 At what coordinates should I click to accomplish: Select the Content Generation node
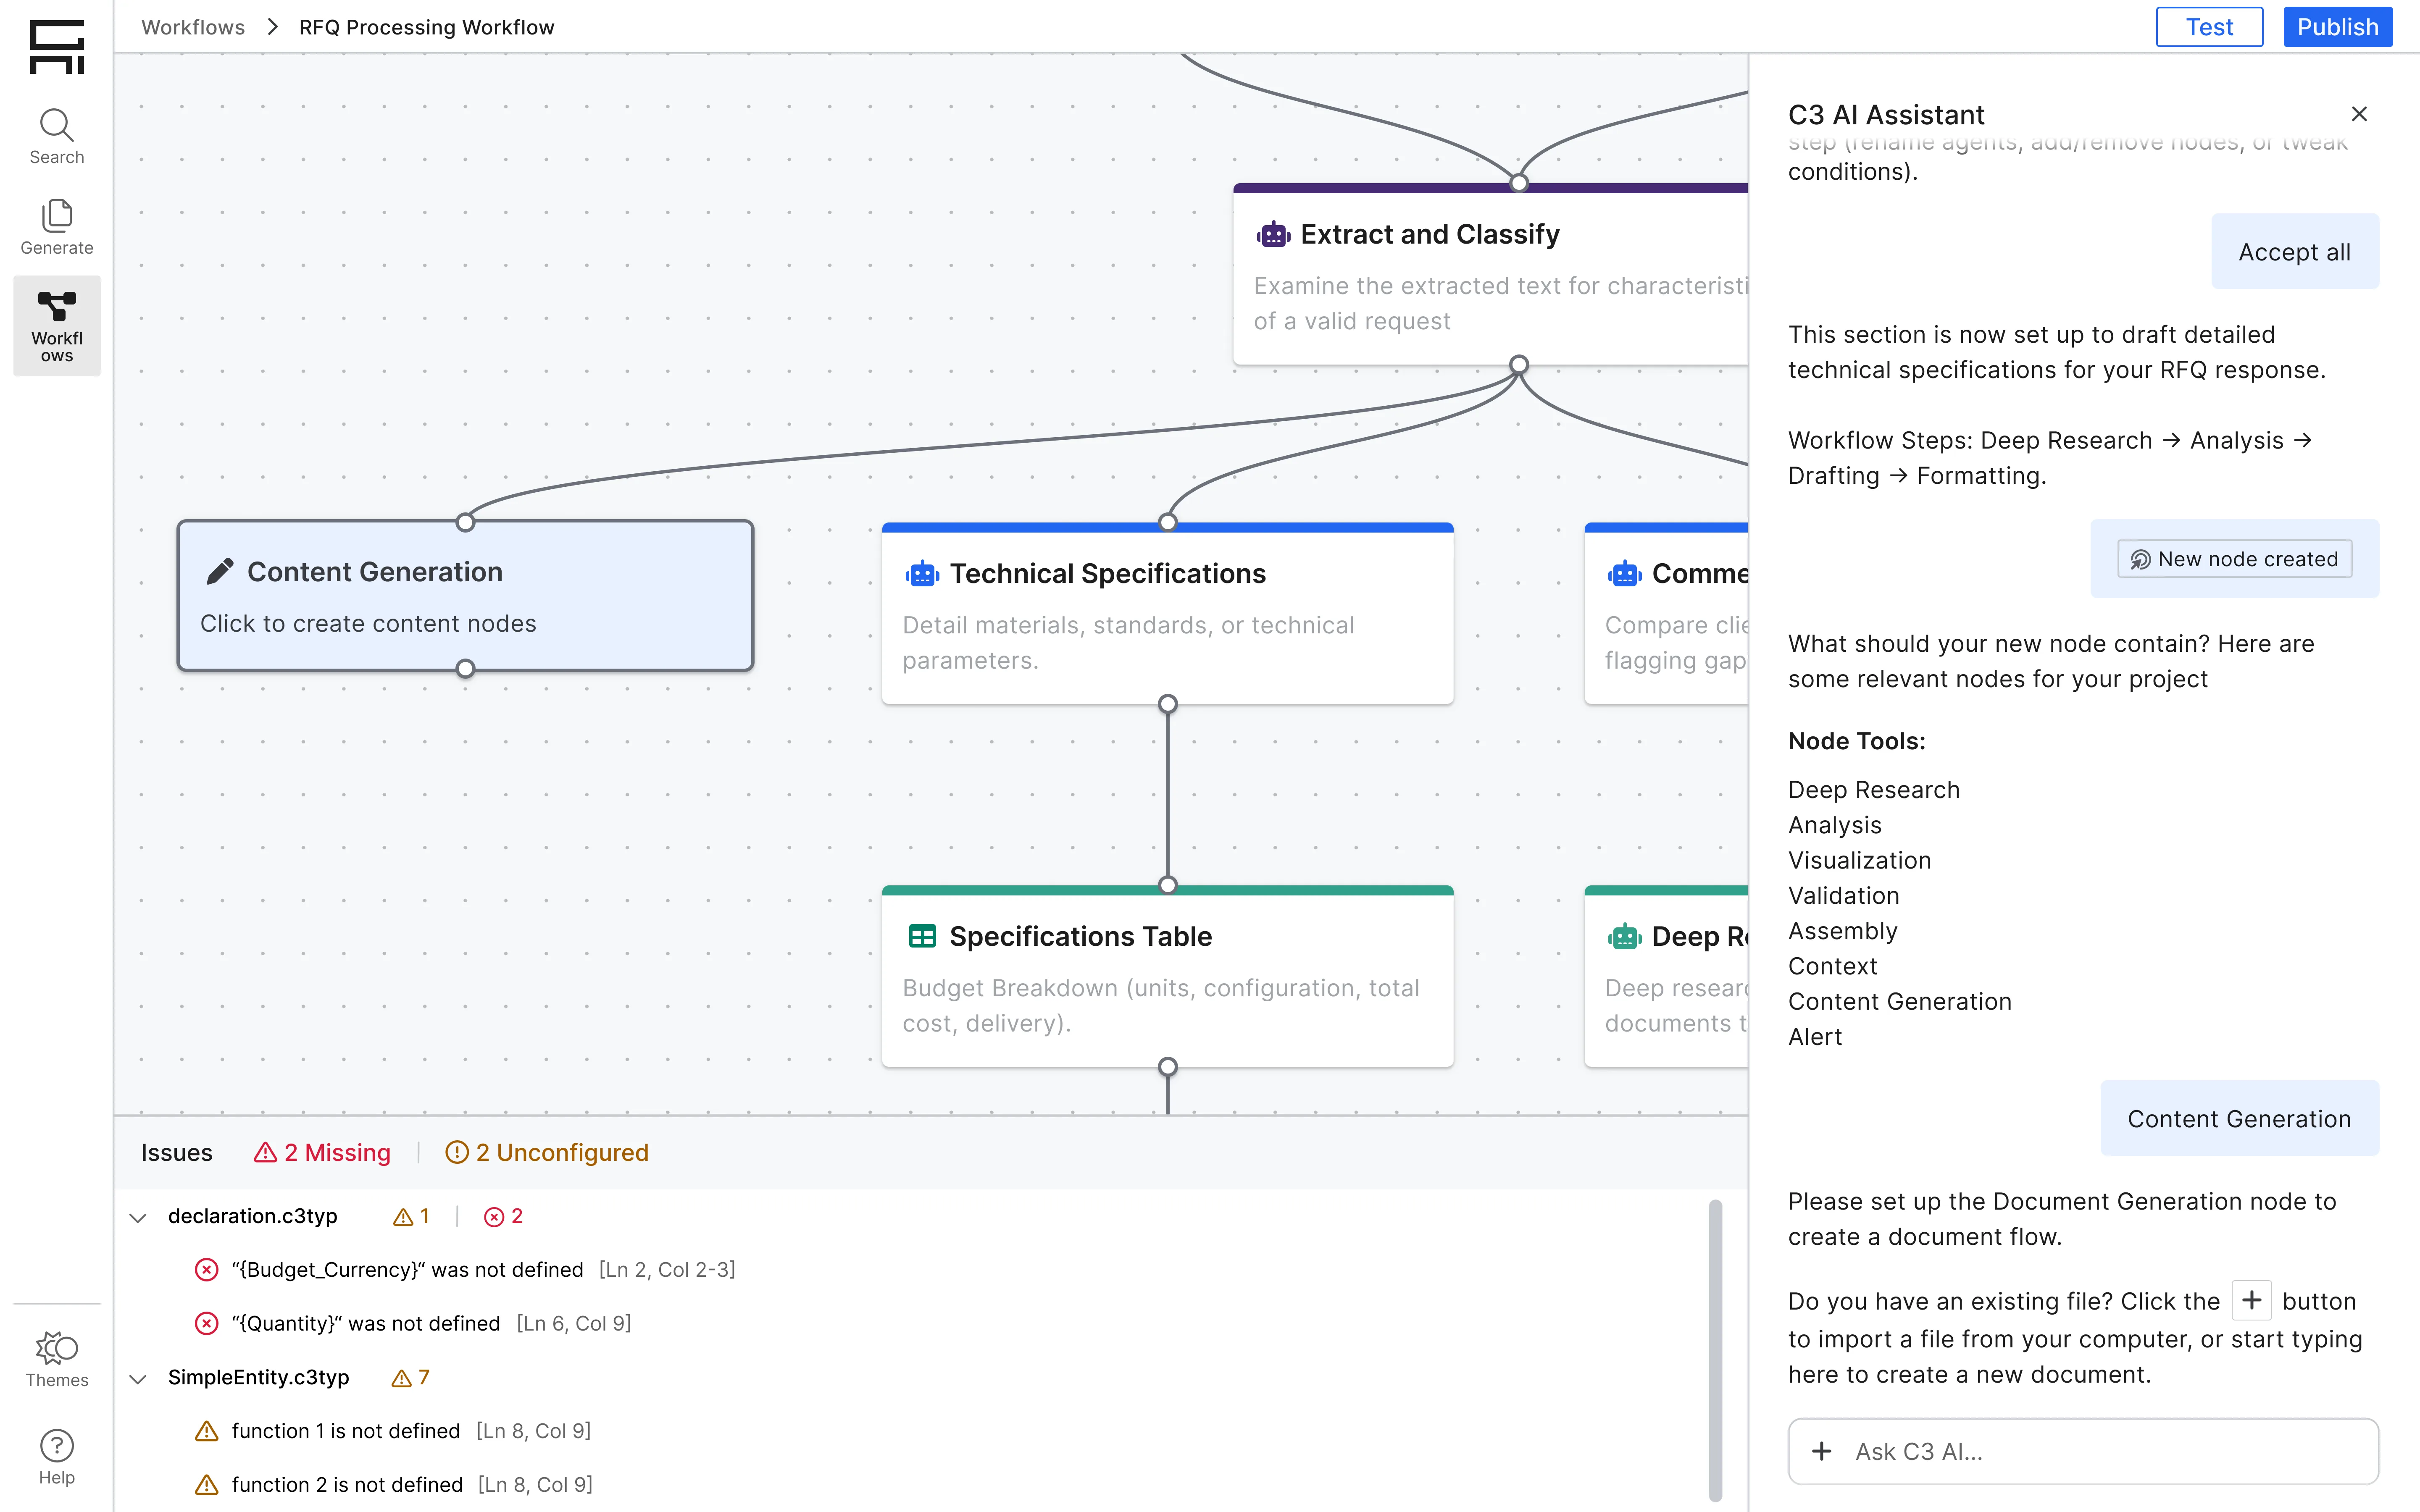pyautogui.click(x=465, y=596)
